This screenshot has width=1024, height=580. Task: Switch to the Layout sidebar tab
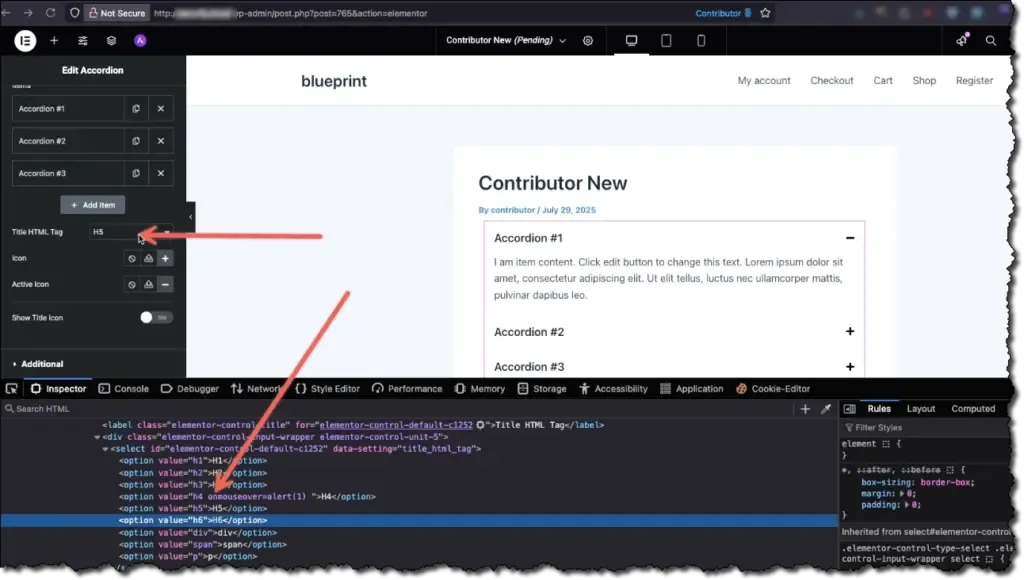click(921, 409)
